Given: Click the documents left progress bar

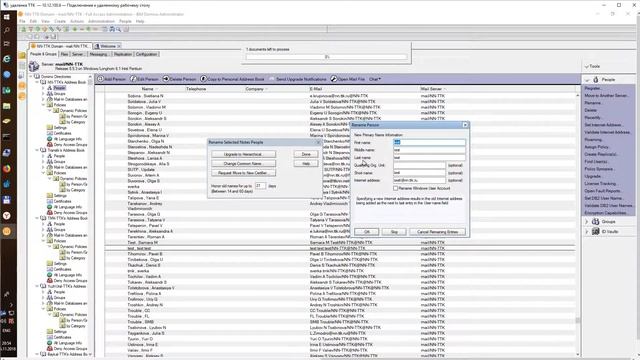Looking at the screenshot, I should 327,57.
